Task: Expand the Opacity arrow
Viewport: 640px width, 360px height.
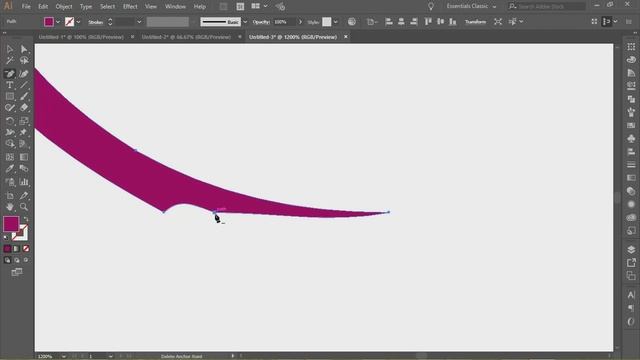Action: pyautogui.click(x=300, y=22)
